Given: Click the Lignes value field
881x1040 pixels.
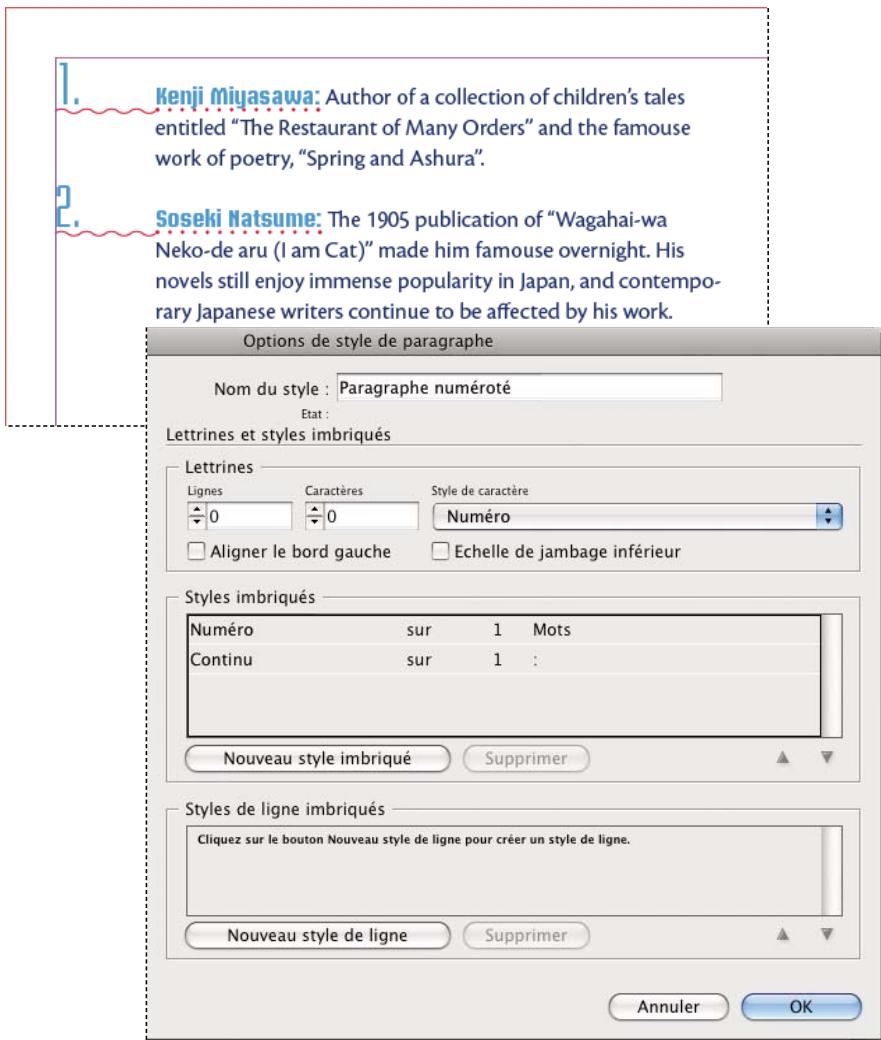Looking at the screenshot, I should pyautogui.click(x=249, y=516).
